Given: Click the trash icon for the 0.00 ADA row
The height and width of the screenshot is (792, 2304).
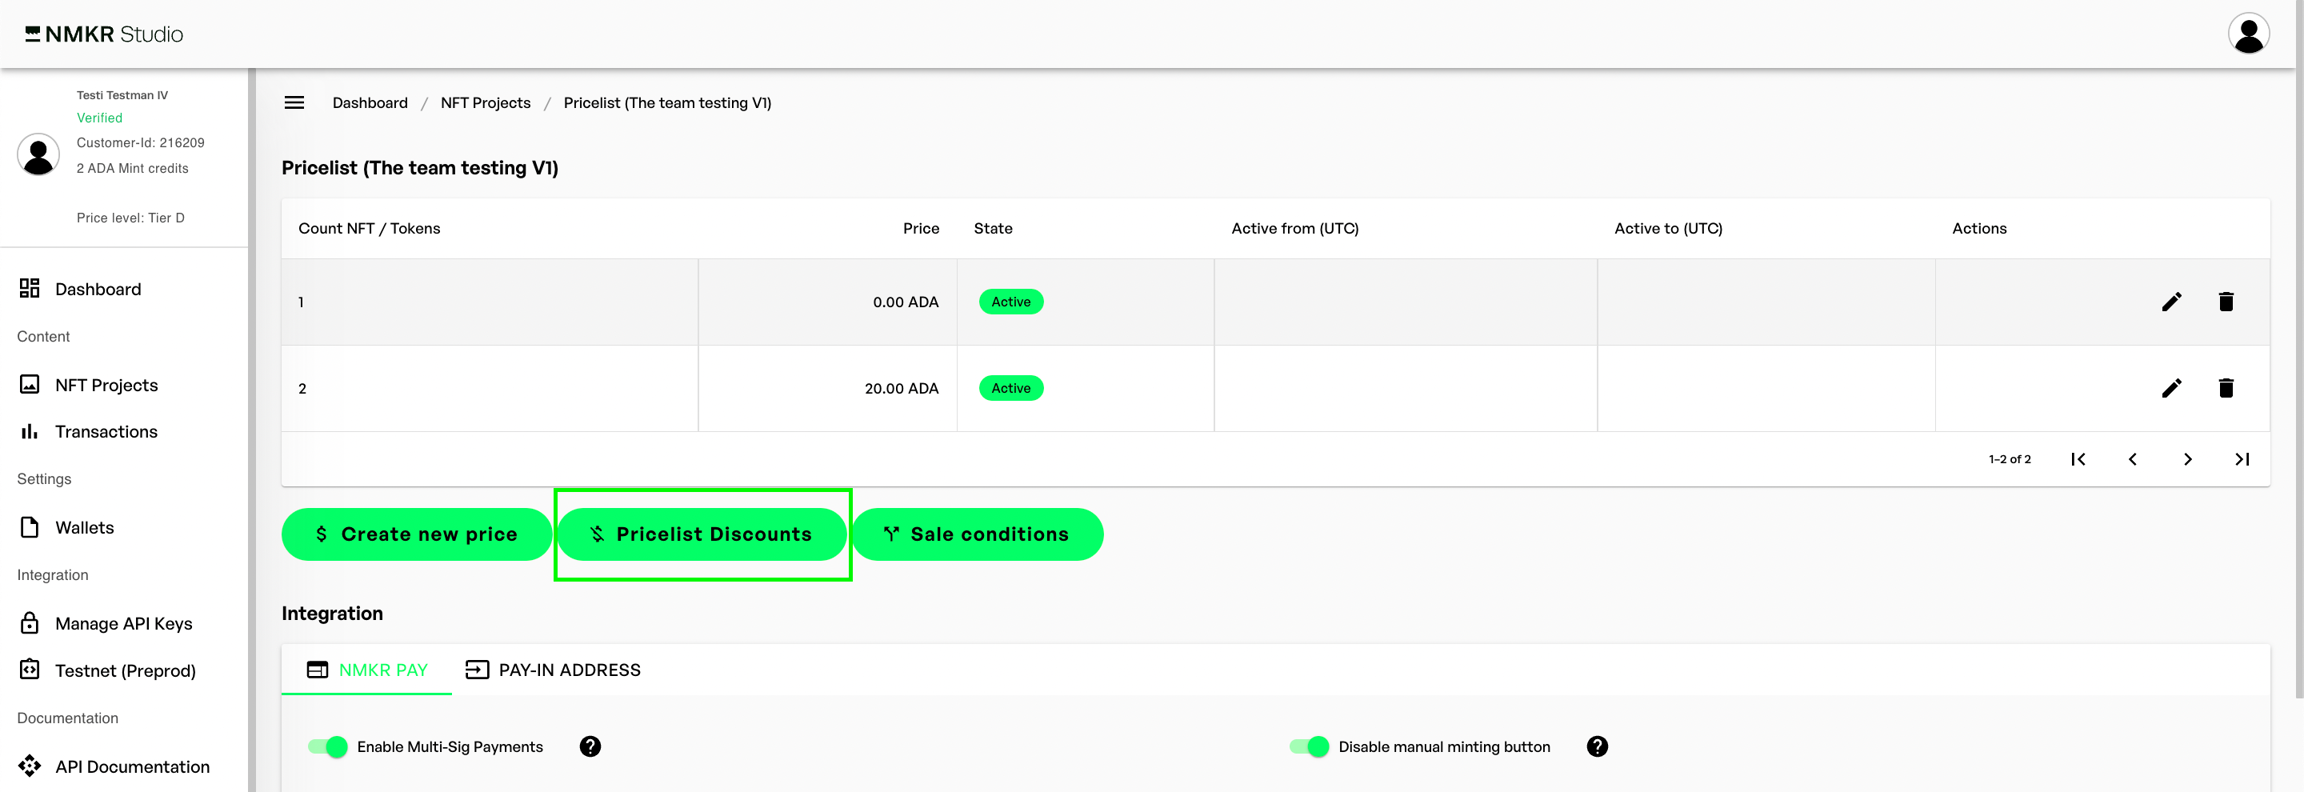Looking at the screenshot, I should pos(2226,302).
